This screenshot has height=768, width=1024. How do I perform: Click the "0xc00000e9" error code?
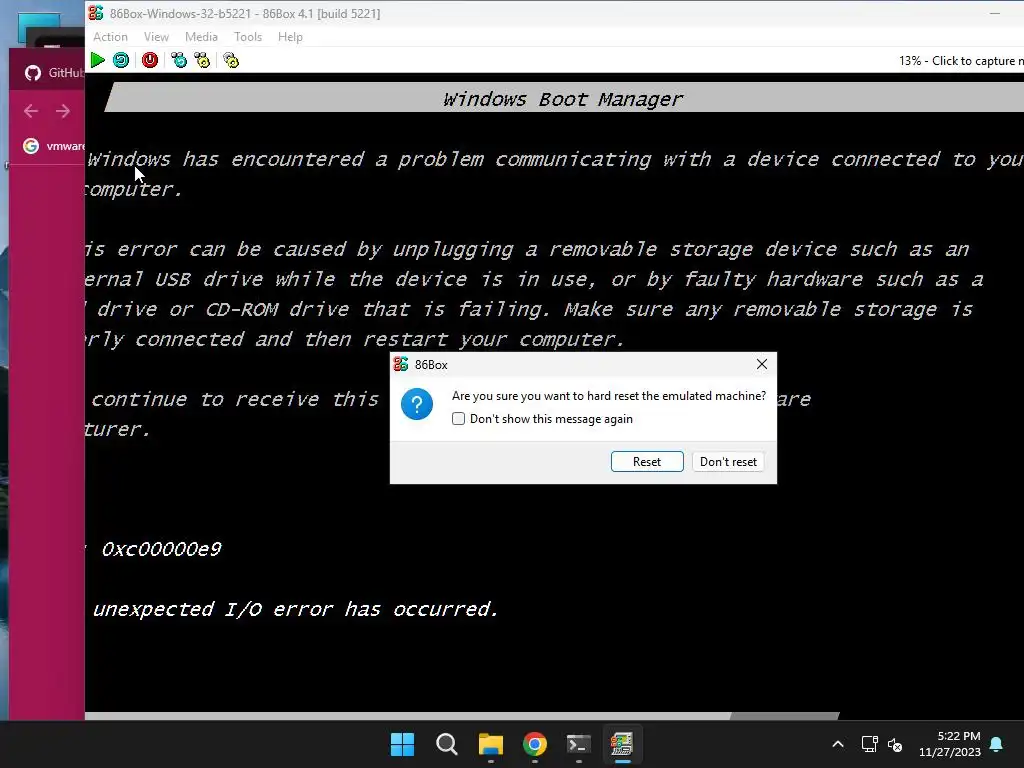pos(161,549)
